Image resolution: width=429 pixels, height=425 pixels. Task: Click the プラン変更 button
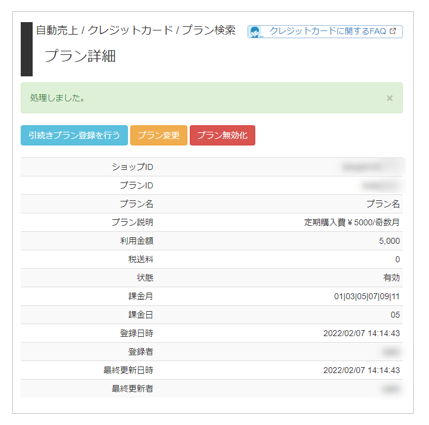click(x=159, y=135)
